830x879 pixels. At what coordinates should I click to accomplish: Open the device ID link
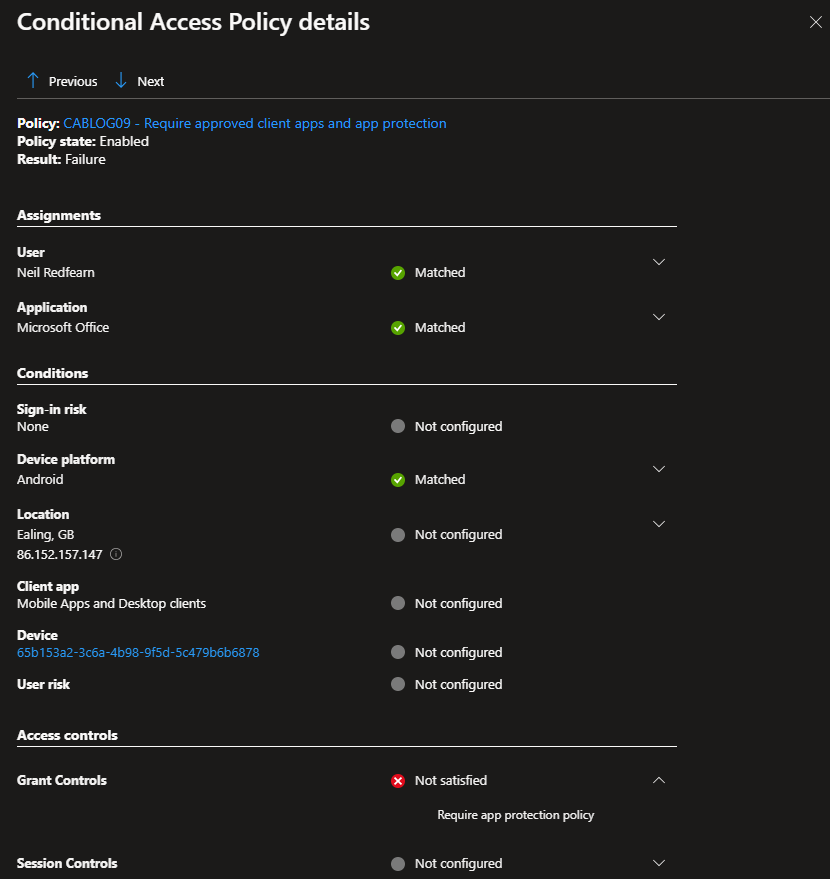point(138,653)
